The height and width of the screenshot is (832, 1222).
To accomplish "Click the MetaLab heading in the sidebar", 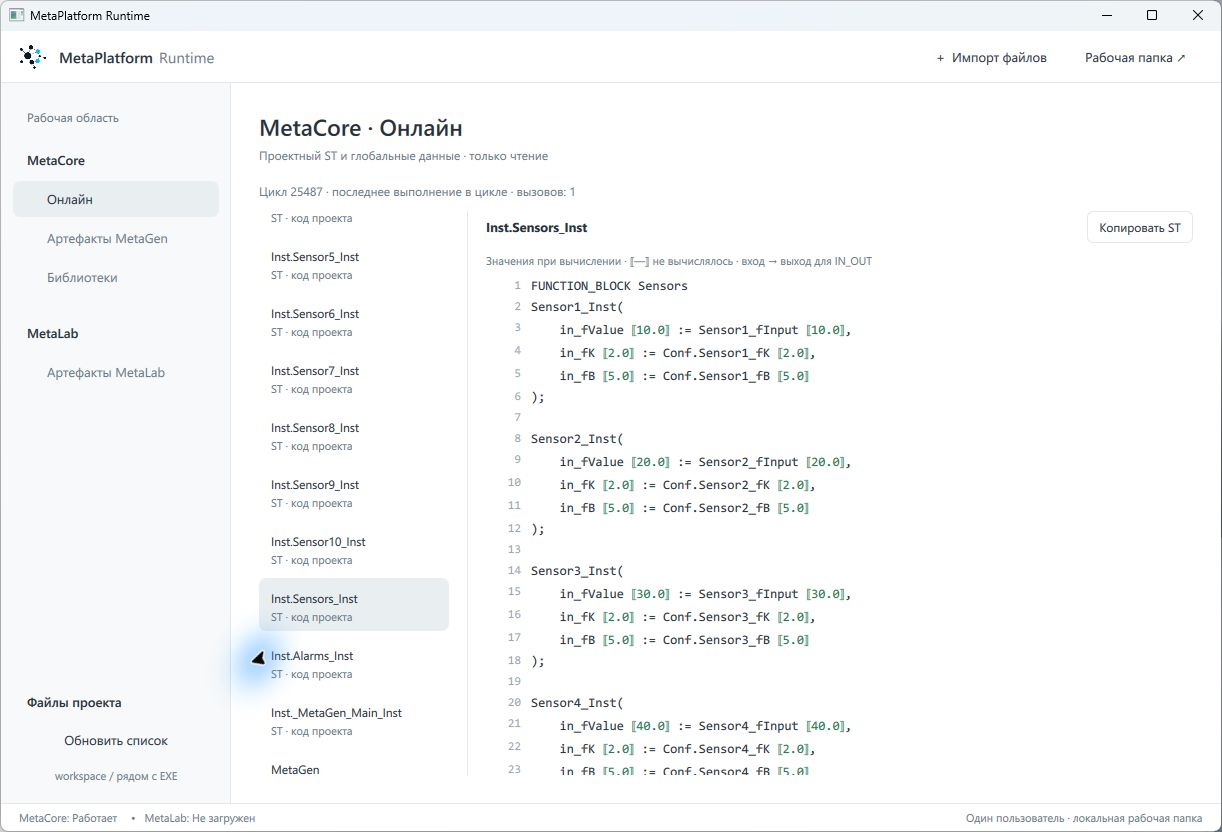I will [x=52, y=334].
